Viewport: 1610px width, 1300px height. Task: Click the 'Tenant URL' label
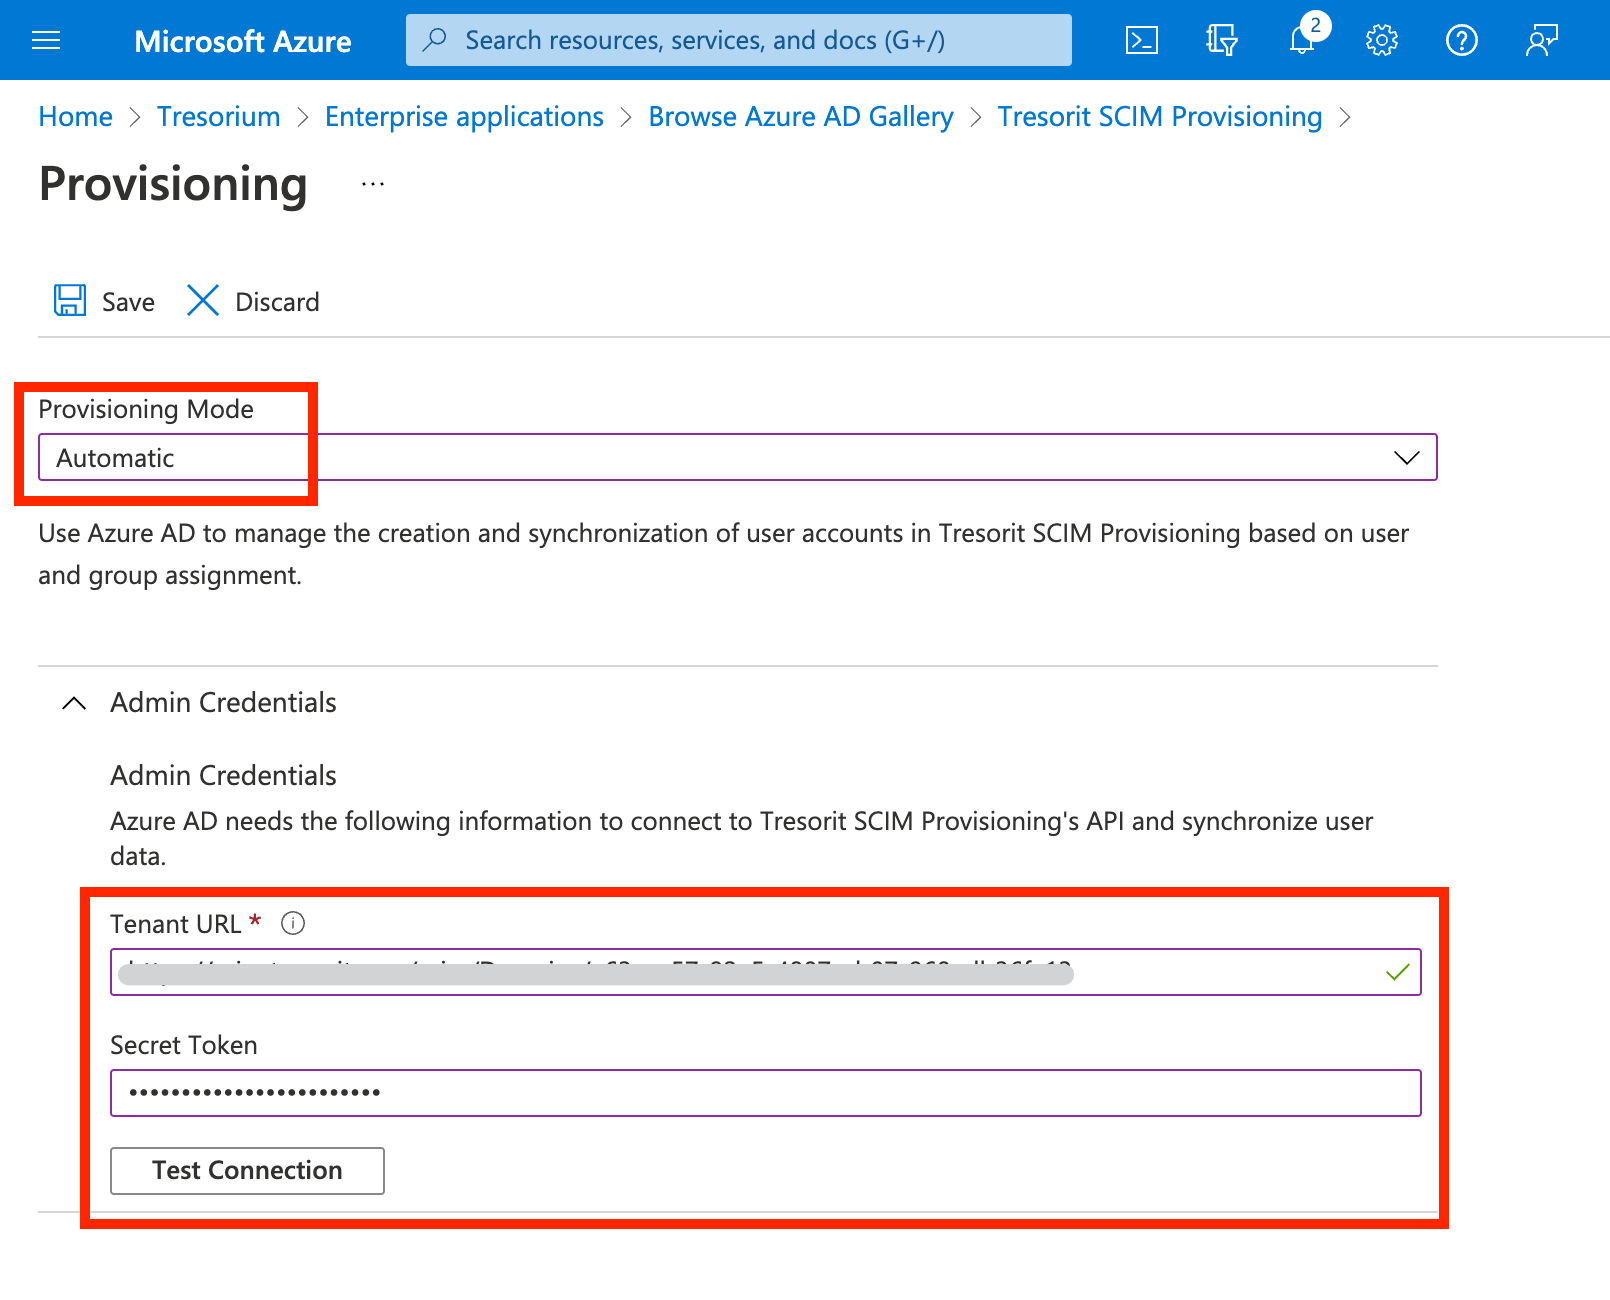tap(176, 924)
